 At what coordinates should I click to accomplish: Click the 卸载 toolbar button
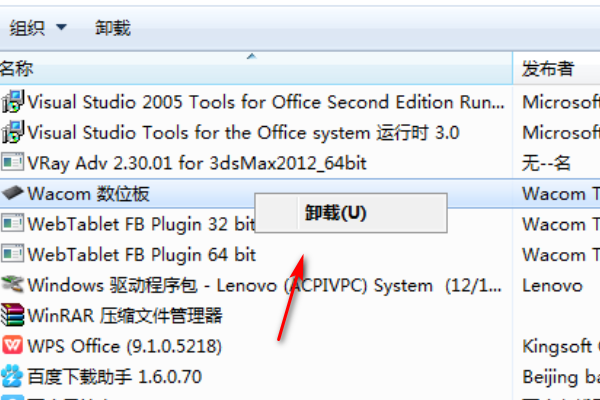click(x=112, y=28)
